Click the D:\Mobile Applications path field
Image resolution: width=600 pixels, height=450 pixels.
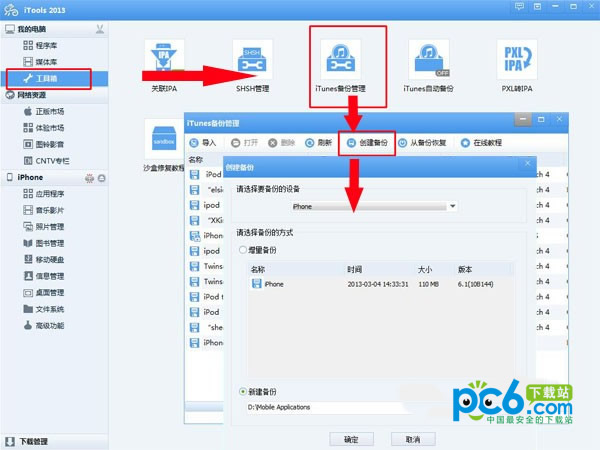click(329, 407)
